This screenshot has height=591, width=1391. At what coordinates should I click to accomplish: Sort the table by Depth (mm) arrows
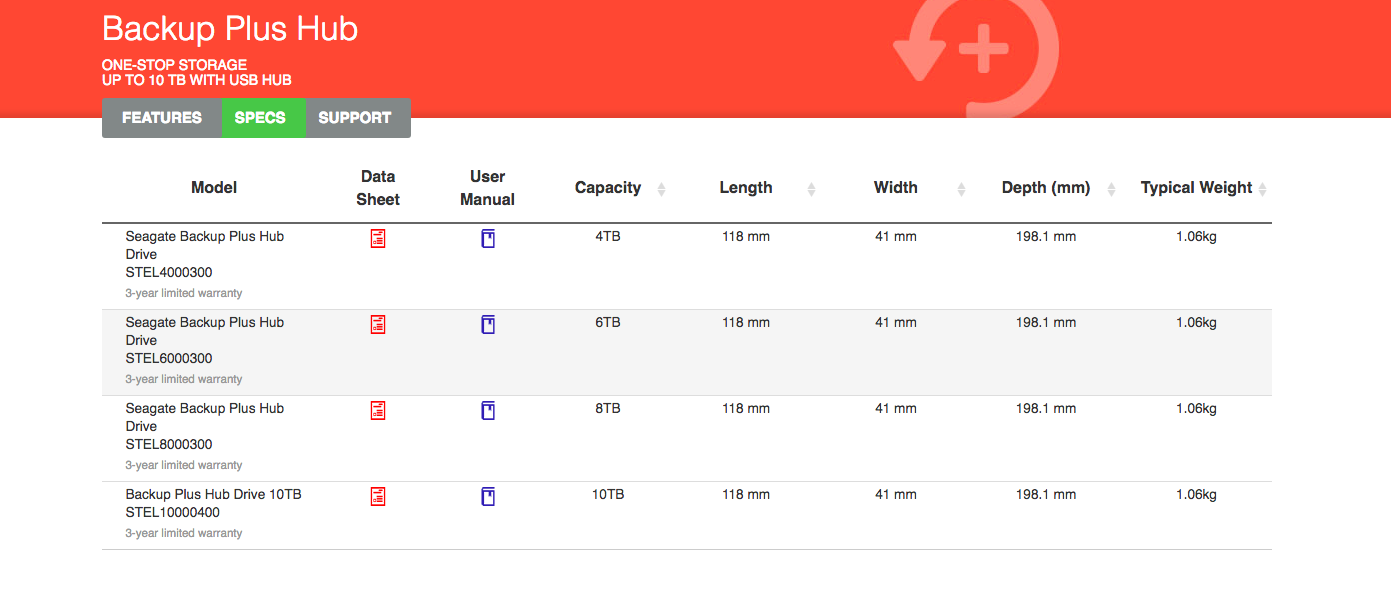1111,189
